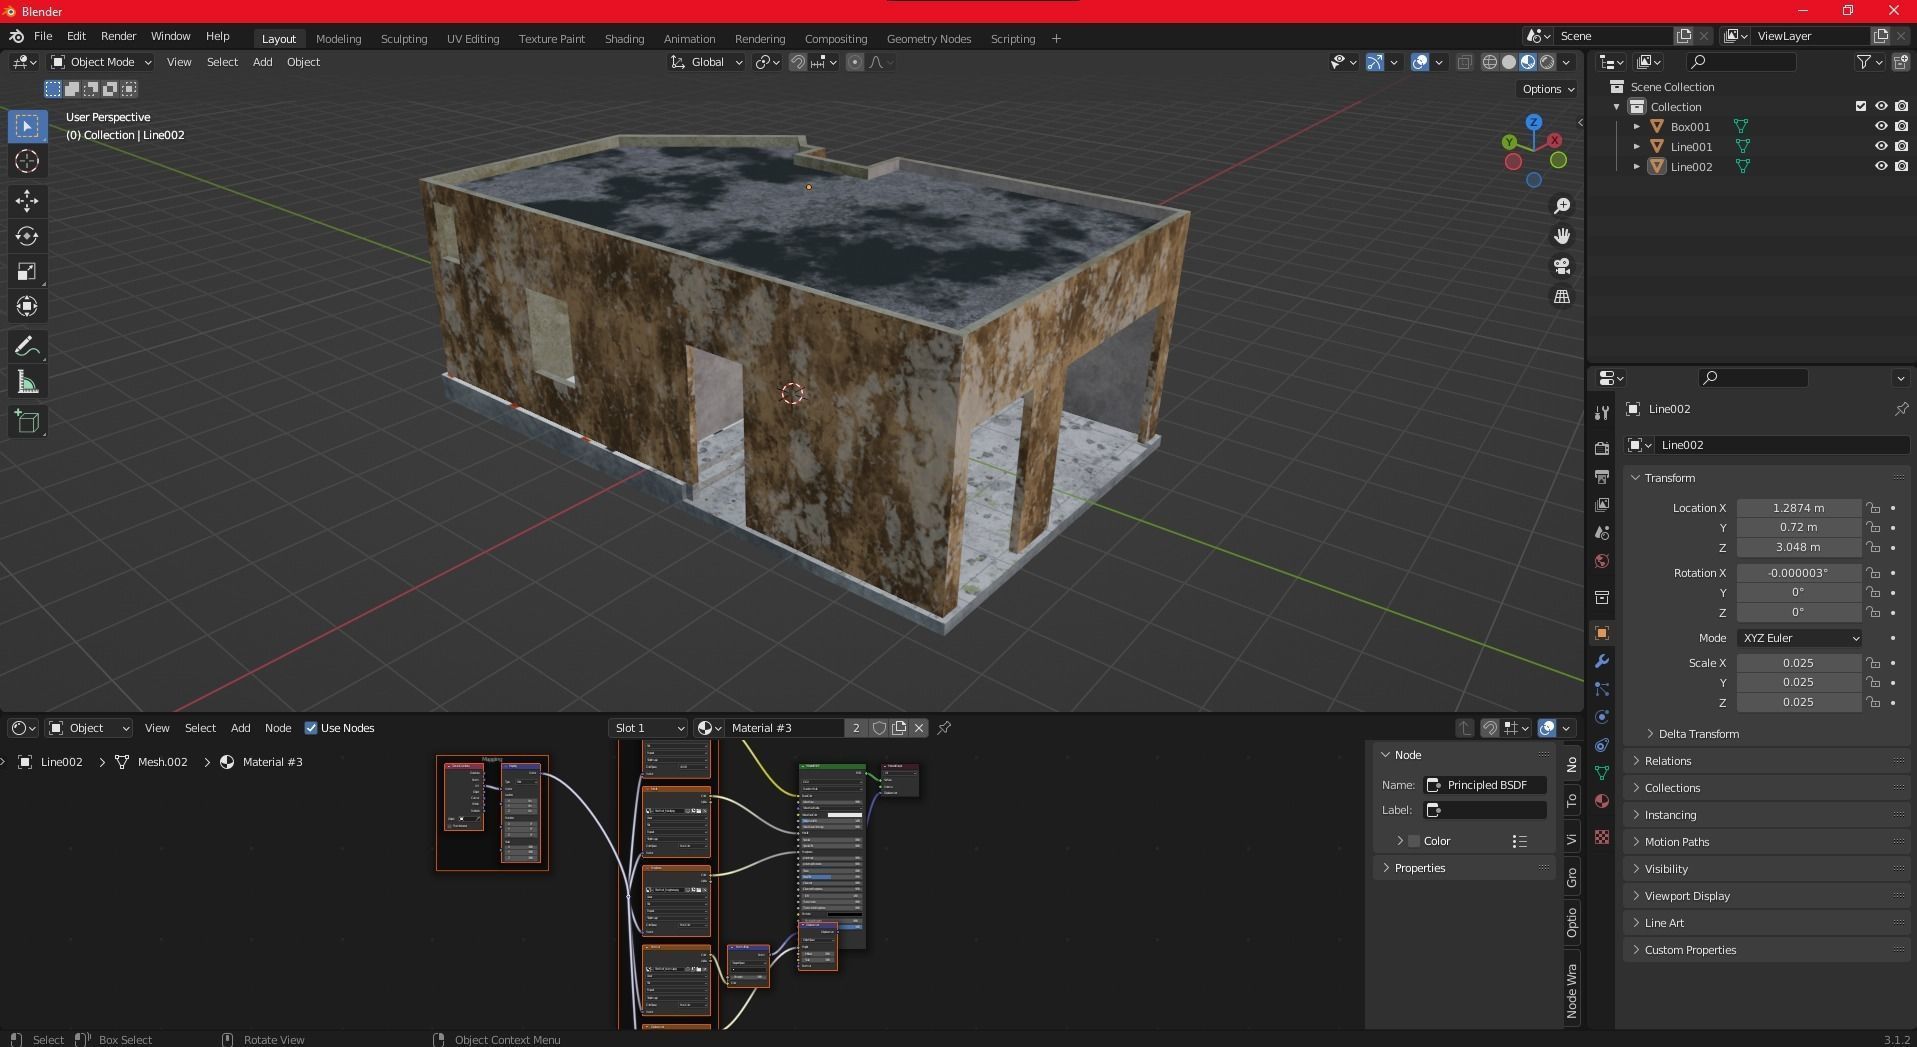The width and height of the screenshot is (1917, 1047).
Task: Open XYZ Euler rotation mode dropdown
Action: click(x=1799, y=638)
